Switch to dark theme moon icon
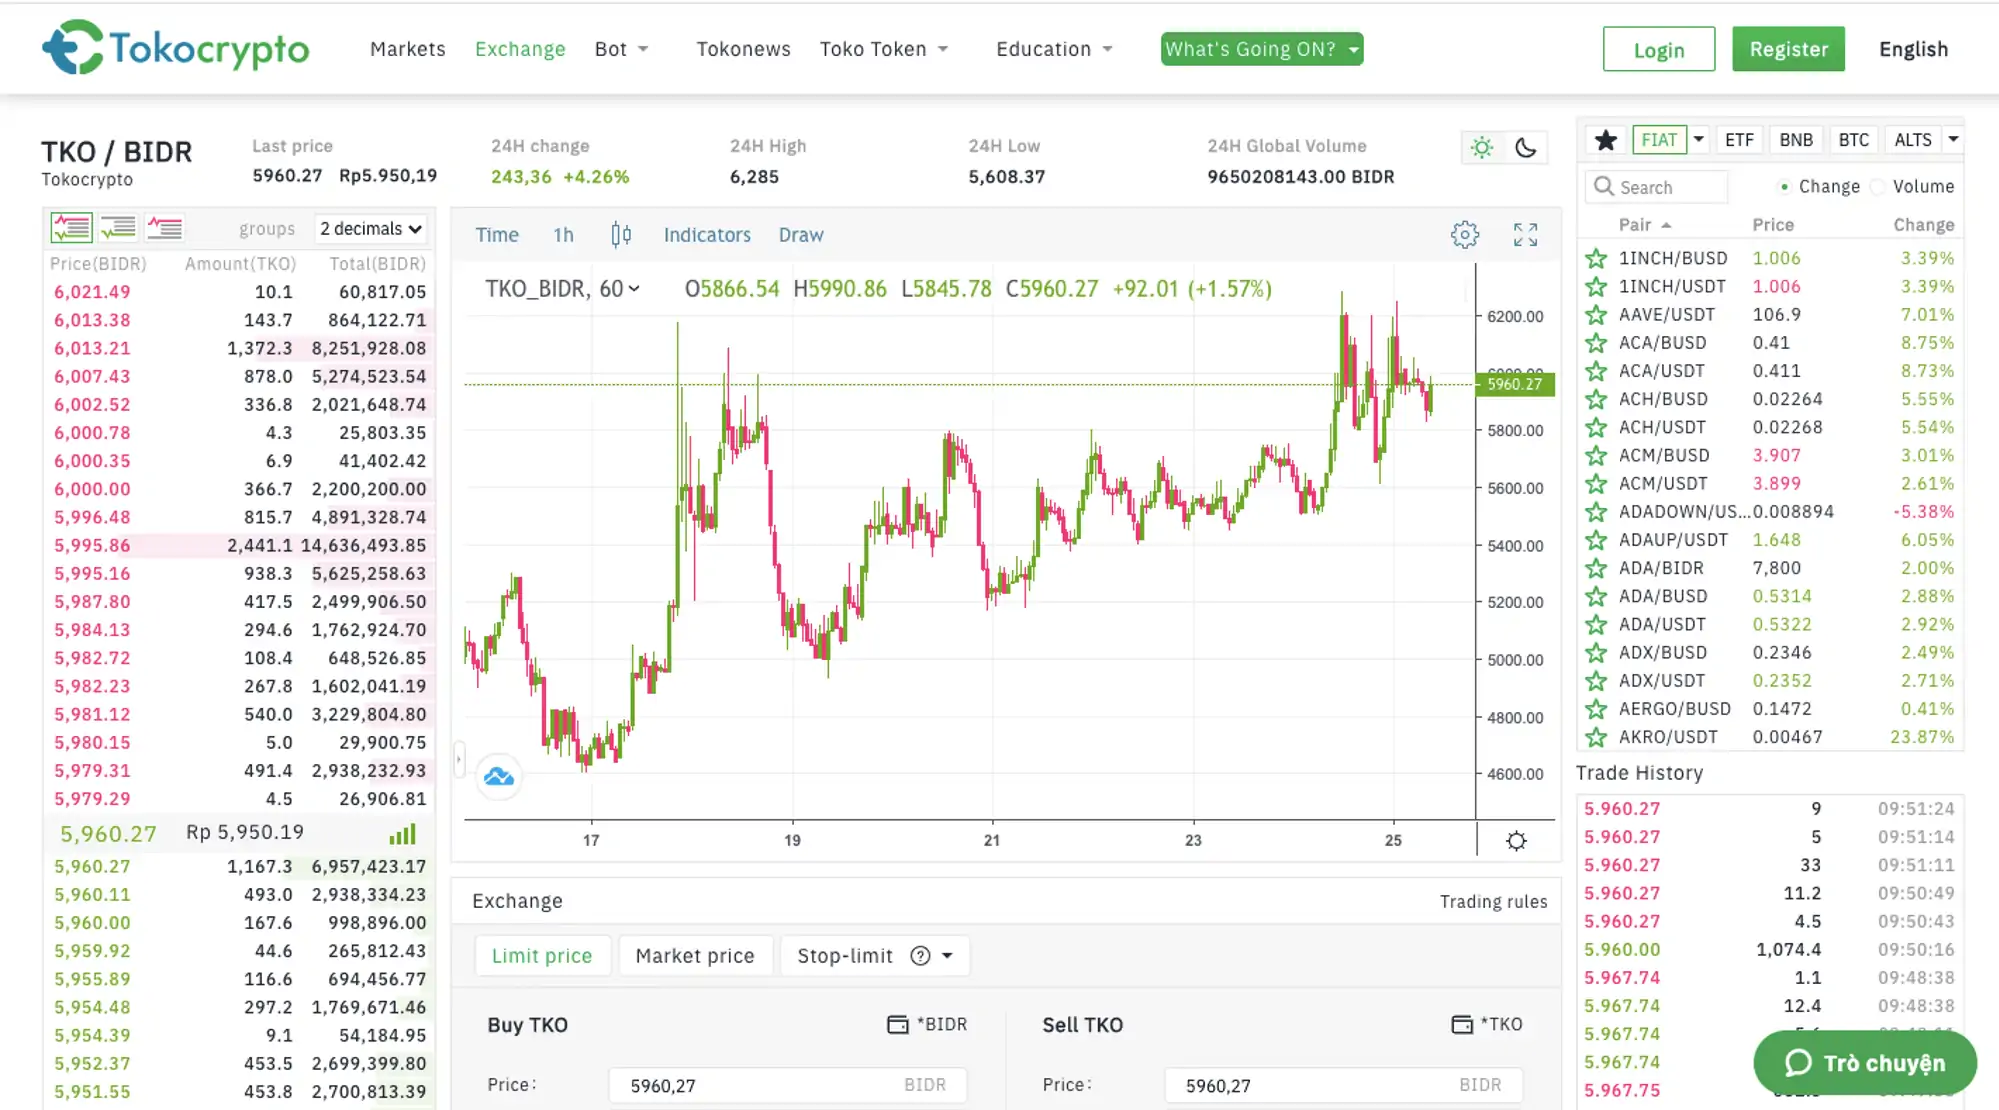The image size is (1999, 1110). coord(1526,148)
